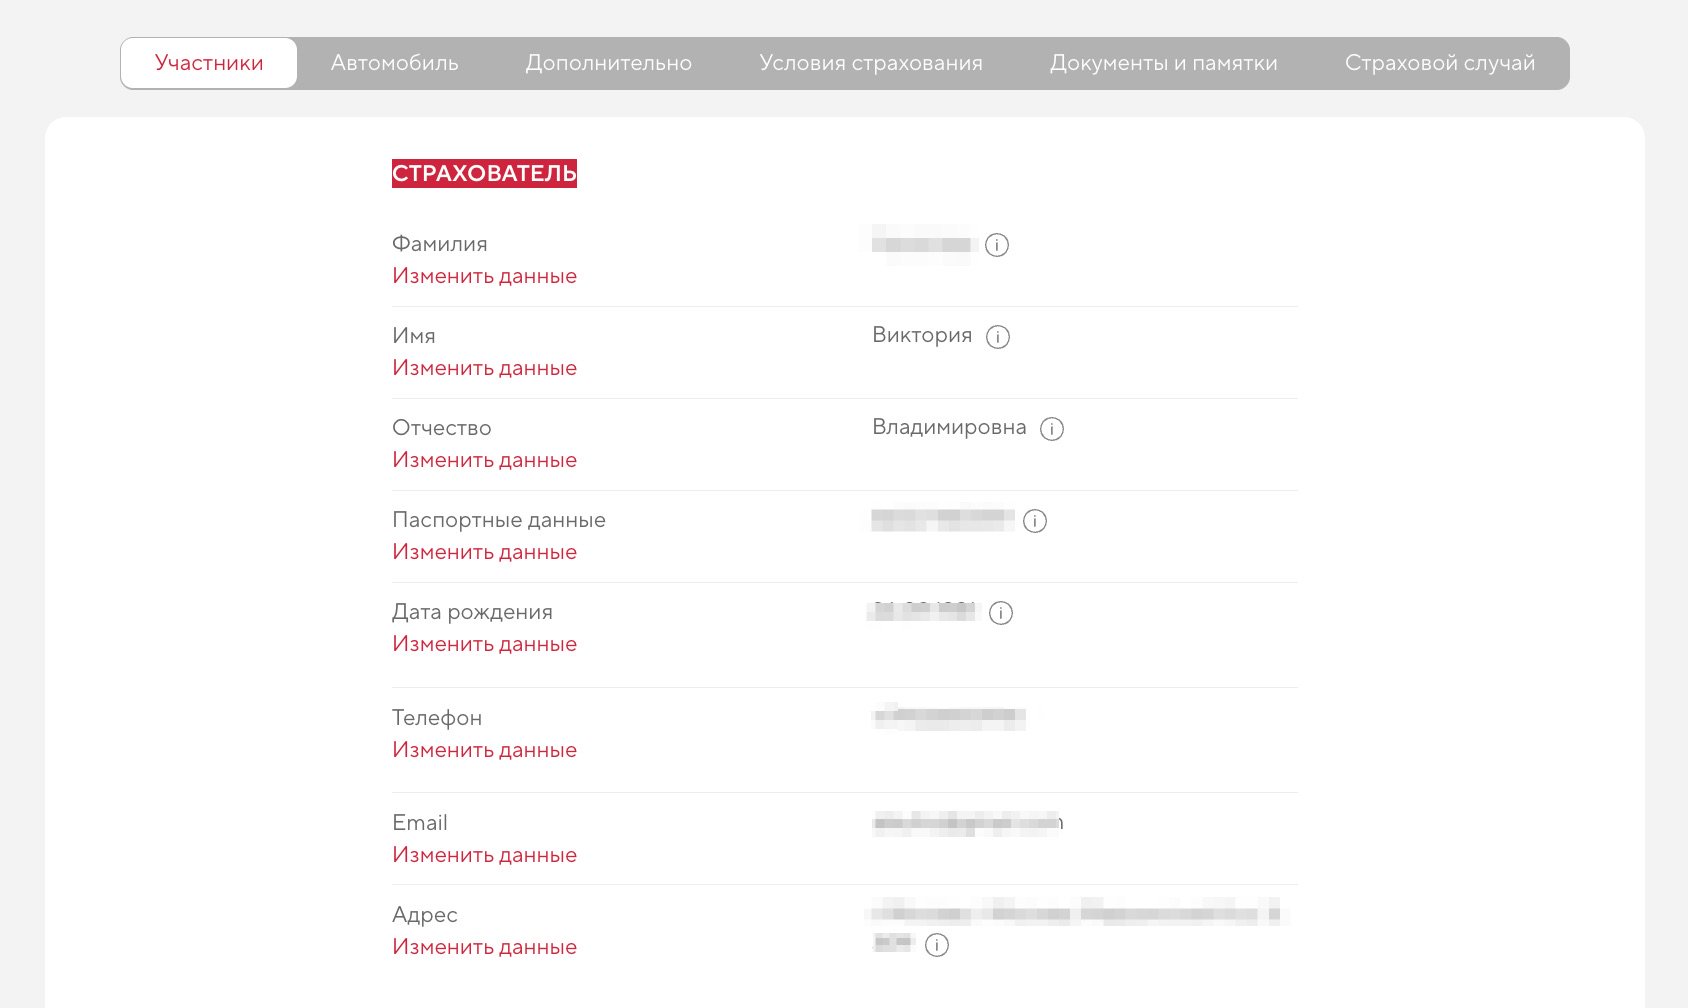This screenshot has width=1688, height=1008.
Task: Click Изменить данные under Дата рождения
Action: point(485,644)
